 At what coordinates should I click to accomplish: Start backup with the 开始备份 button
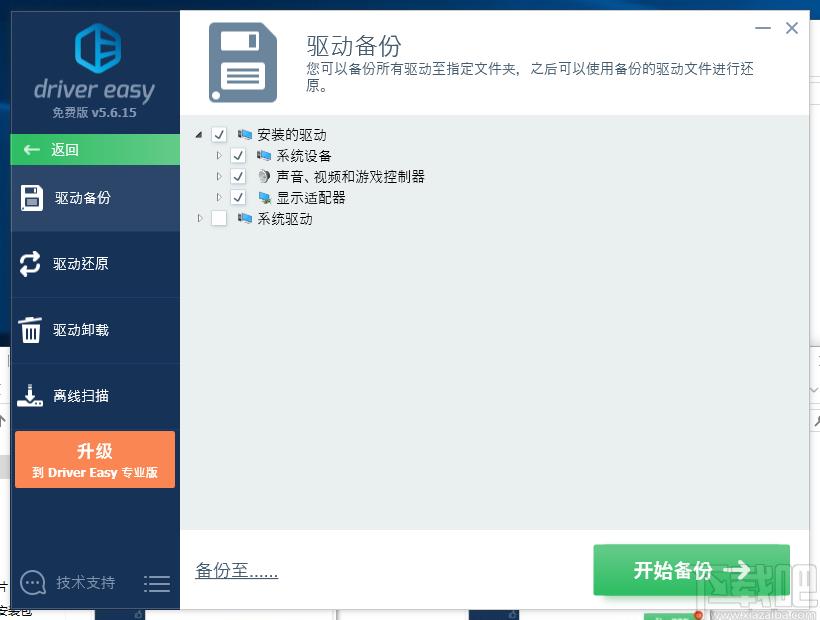(x=691, y=570)
